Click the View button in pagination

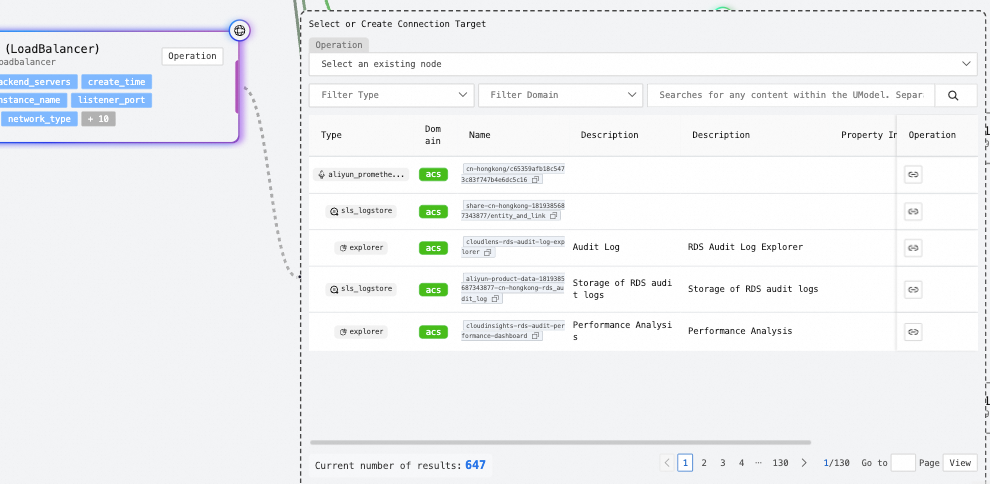pyautogui.click(x=960, y=463)
